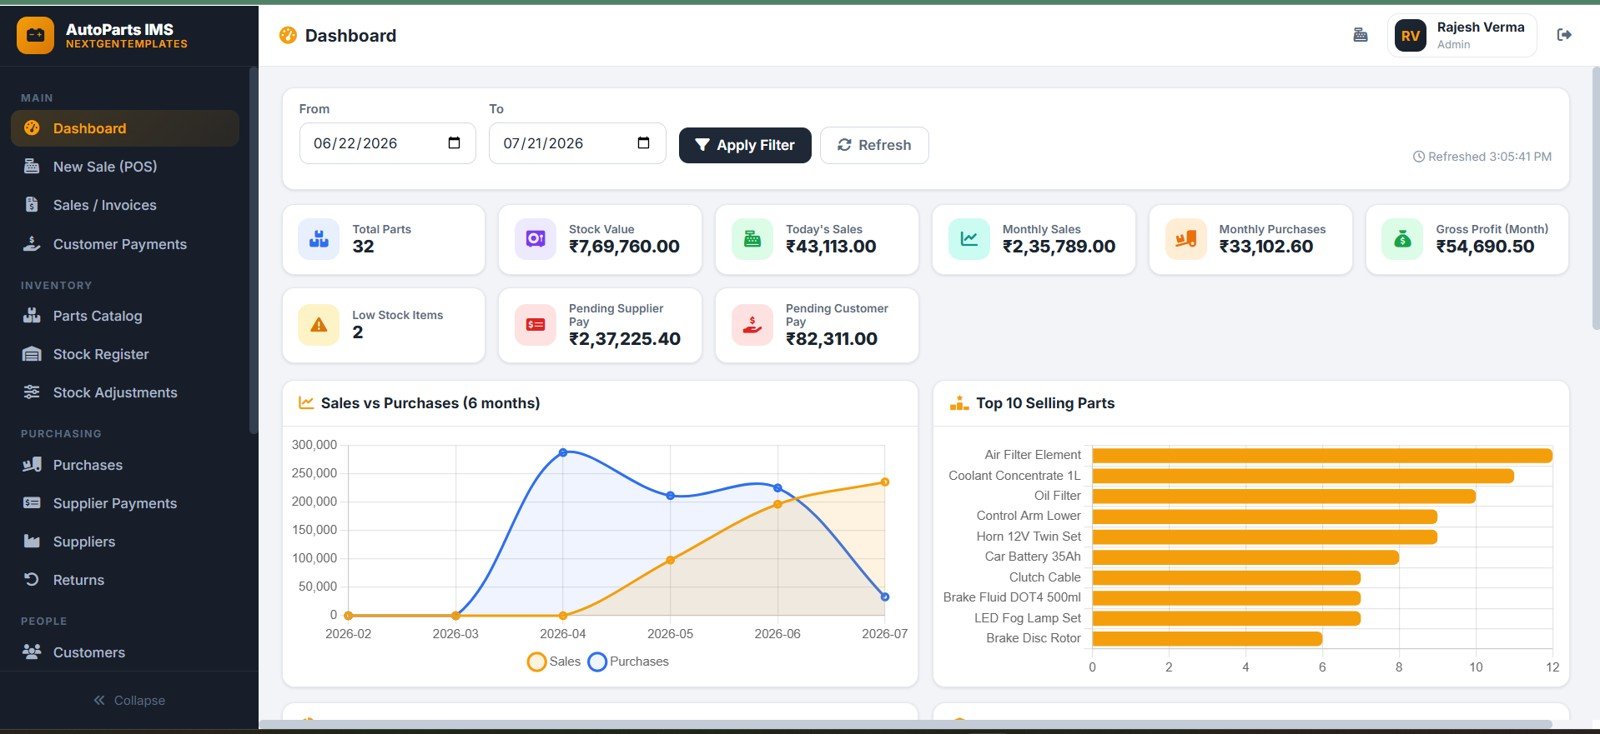Click the Pending Supplier Pay red icon

[x=535, y=325]
